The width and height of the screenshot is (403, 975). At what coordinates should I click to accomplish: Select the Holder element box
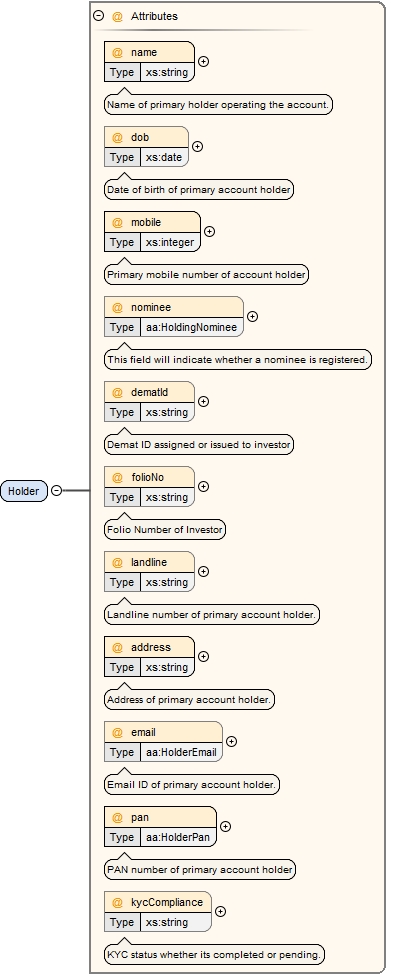point(24,491)
